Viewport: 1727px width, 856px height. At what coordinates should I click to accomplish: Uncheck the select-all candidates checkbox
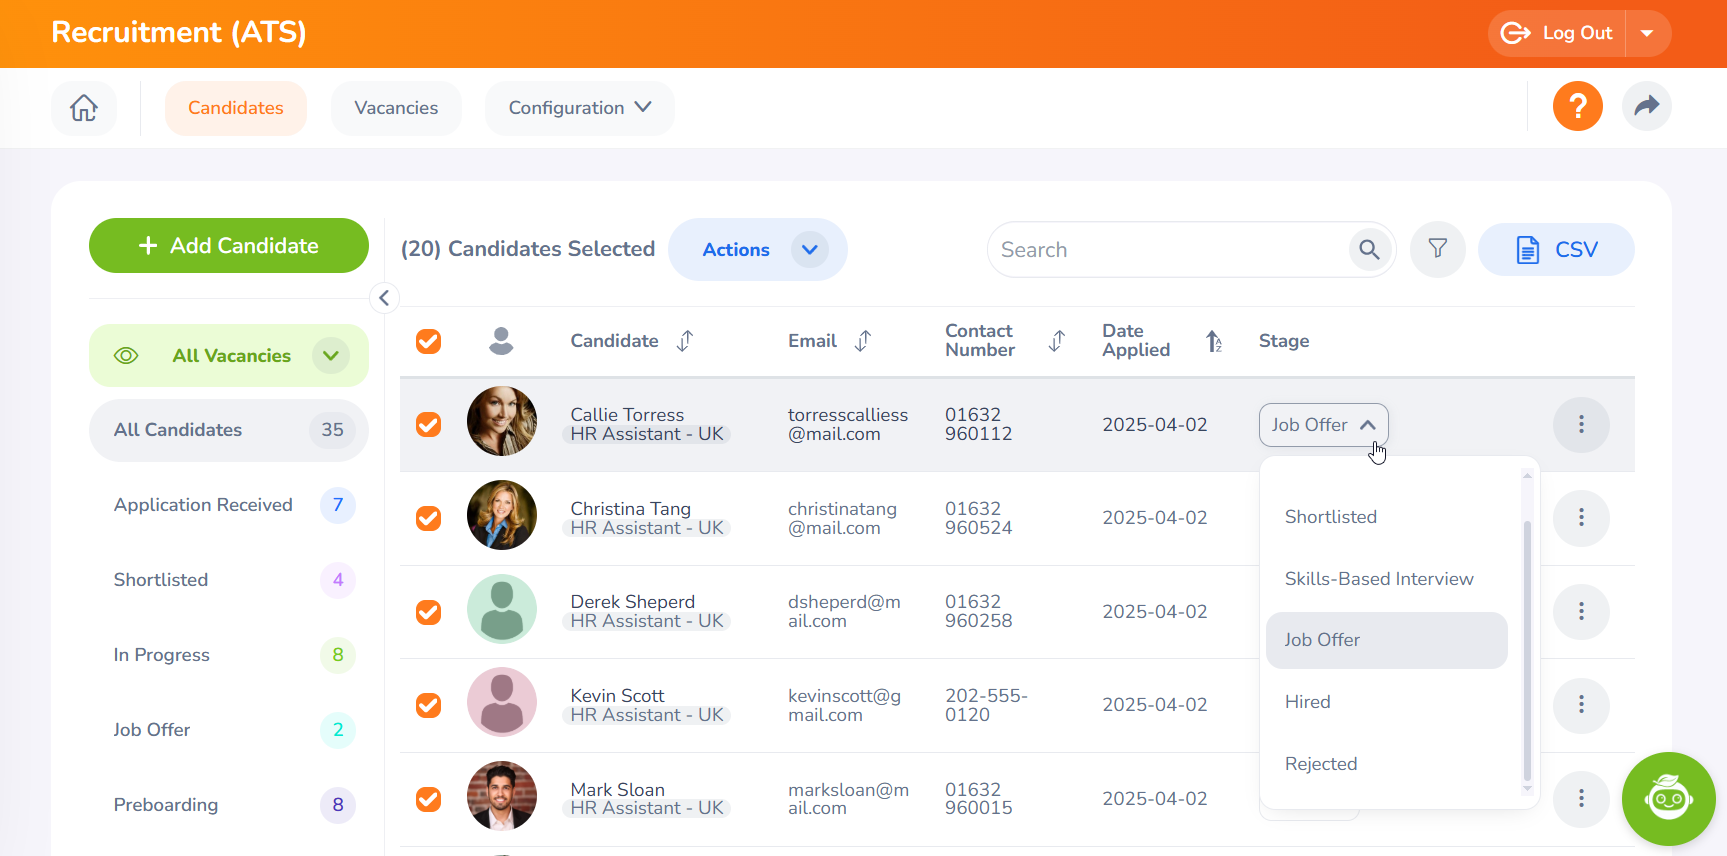(429, 341)
